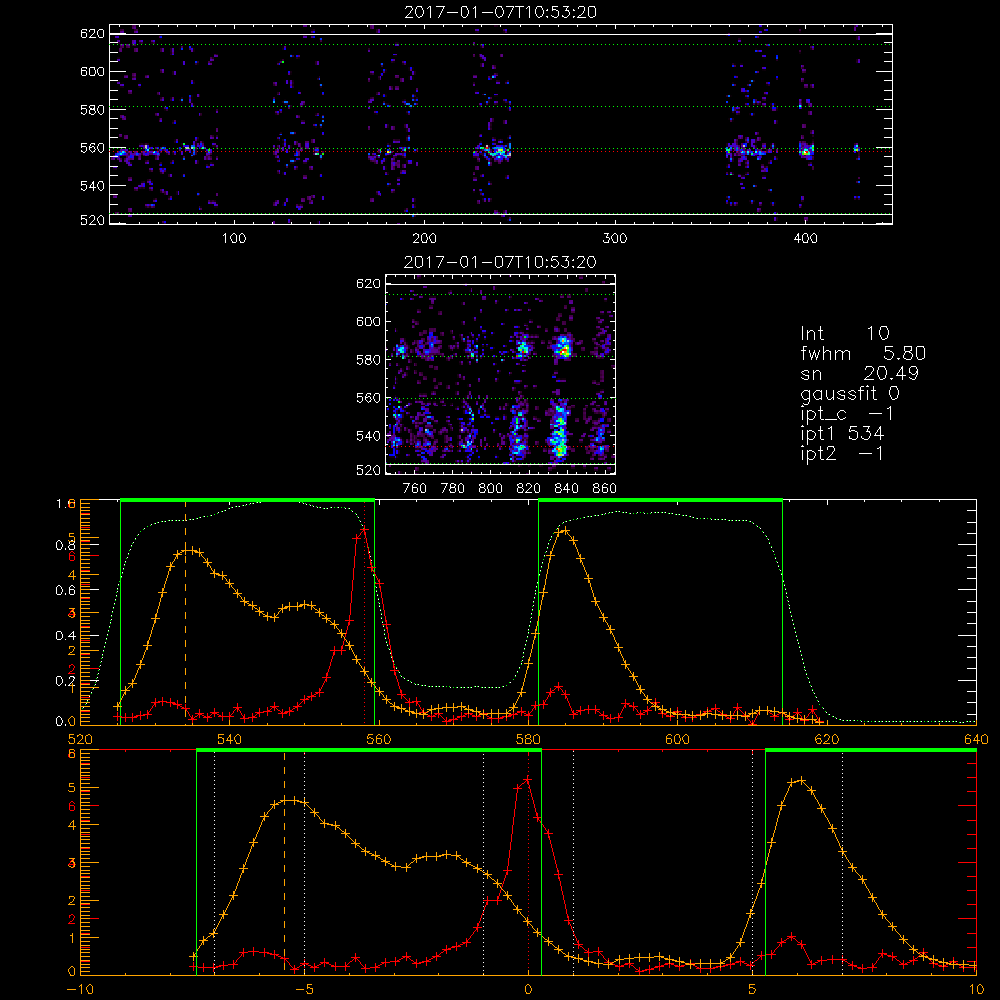1000x1000 pixels.
Task: Click x-axis label 560 on profile plot
Action: point(378,739)
